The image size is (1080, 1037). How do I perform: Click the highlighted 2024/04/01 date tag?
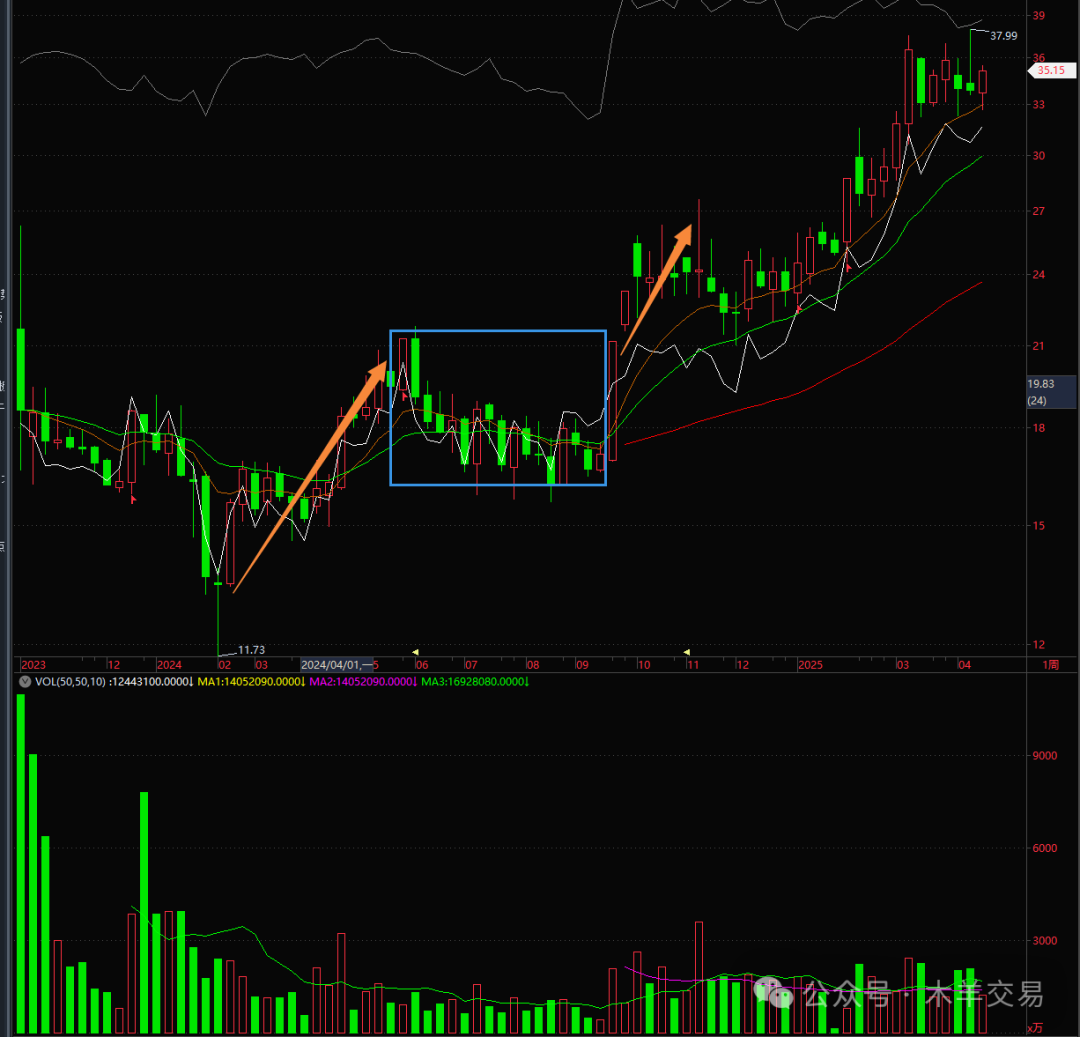click(337, 664)
